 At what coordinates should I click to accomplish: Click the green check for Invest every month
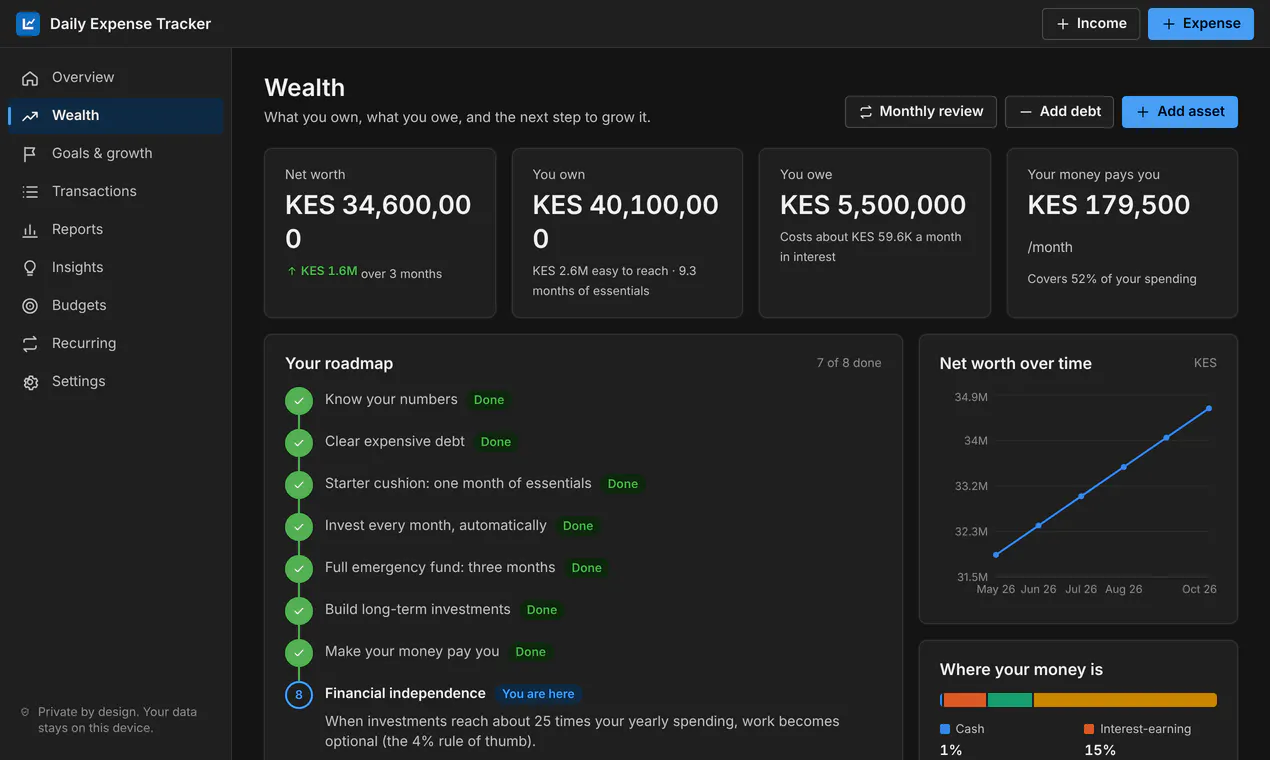pyautogui.click(x=299, y=527)
